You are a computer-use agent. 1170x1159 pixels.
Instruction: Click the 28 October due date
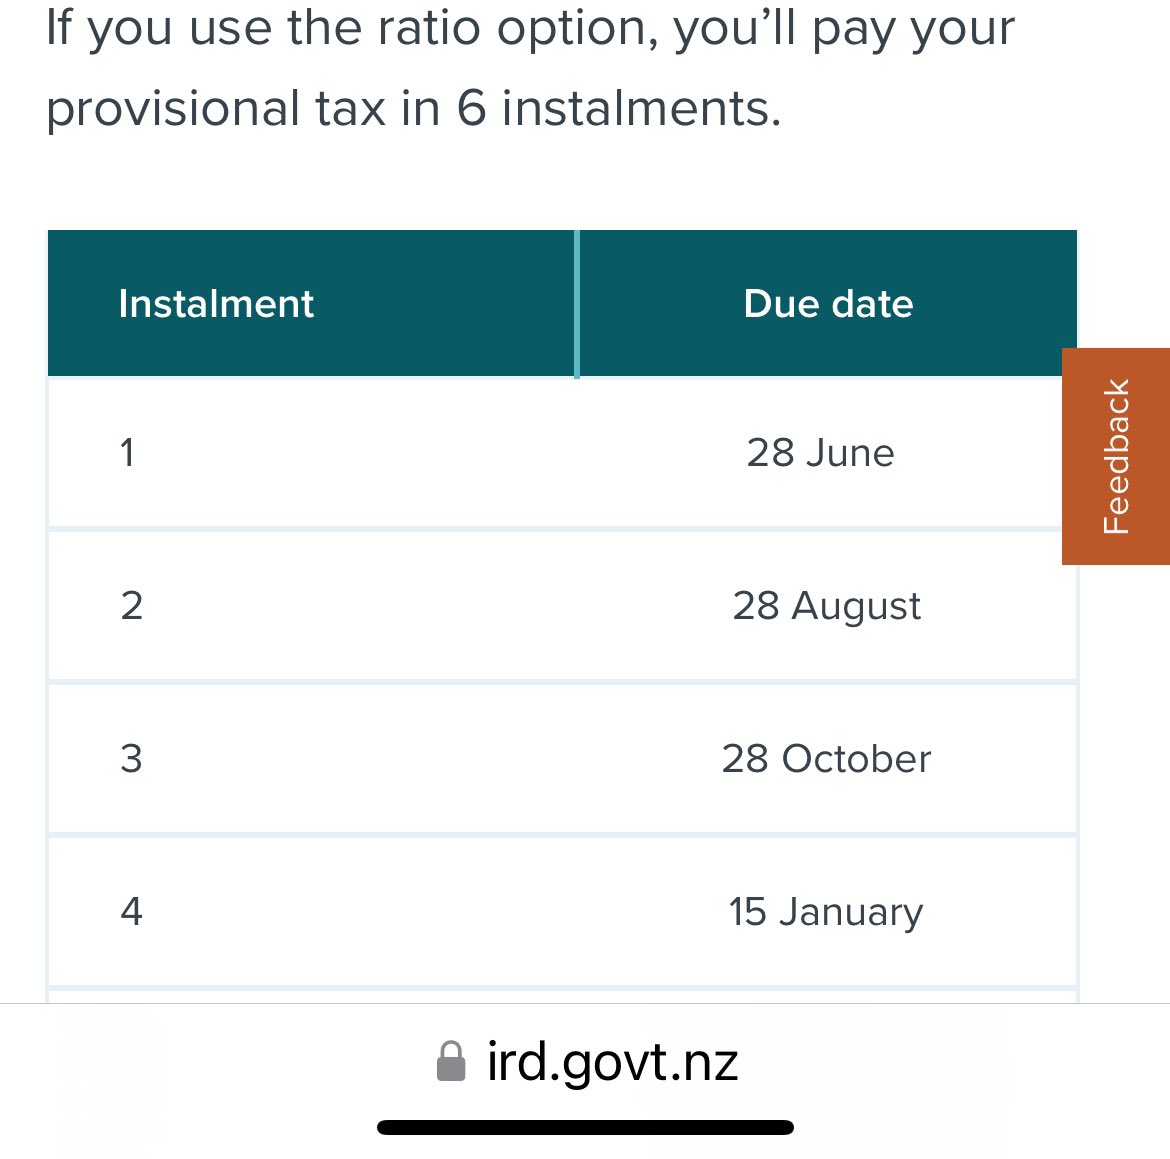(826, 759)
